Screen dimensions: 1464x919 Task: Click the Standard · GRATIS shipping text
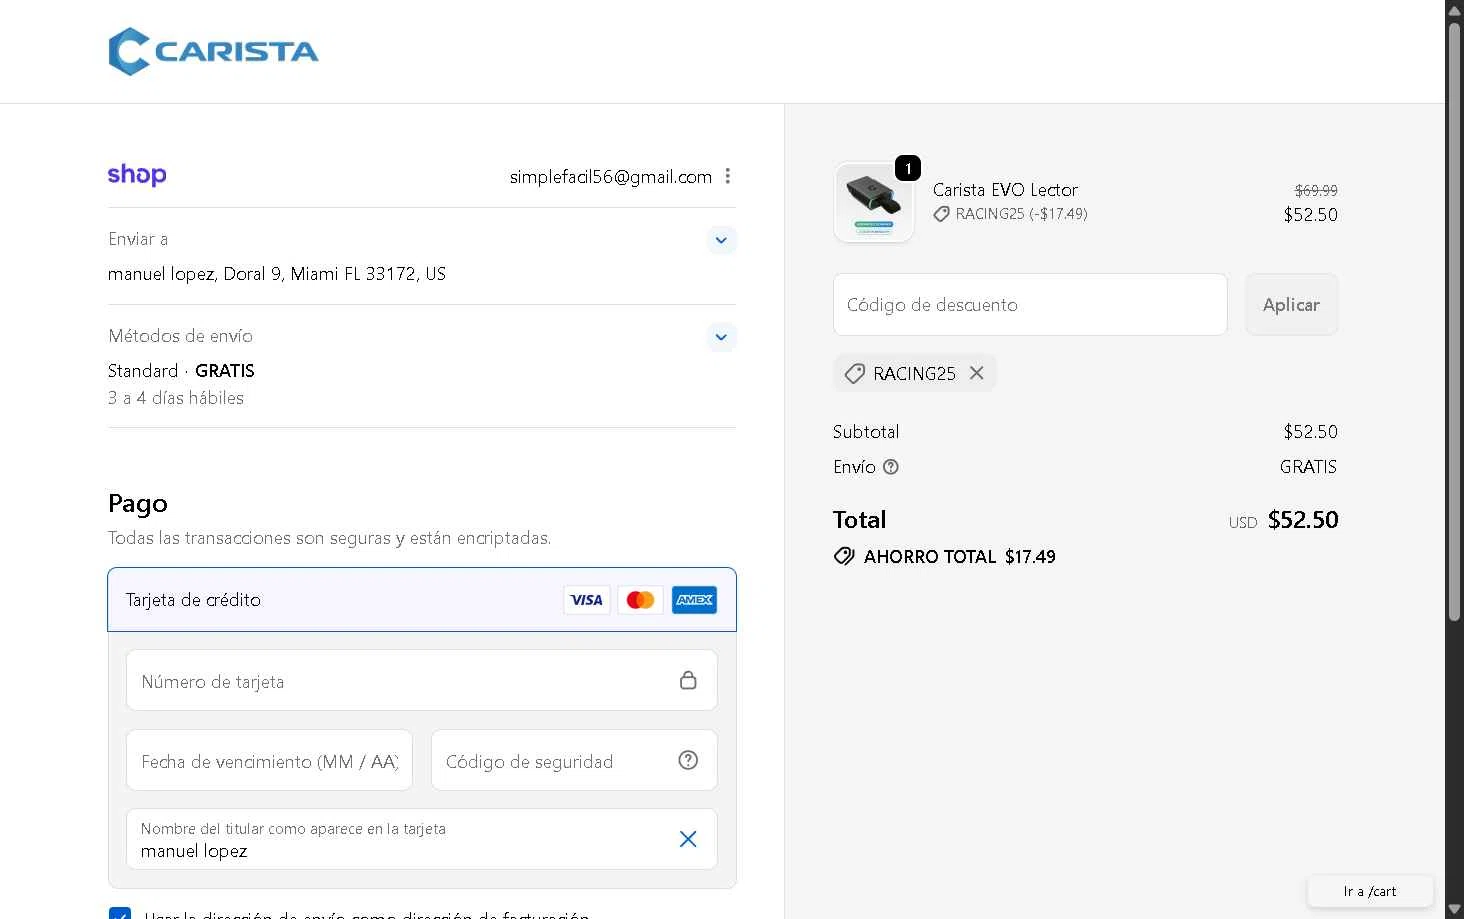[x=181, y=371]
